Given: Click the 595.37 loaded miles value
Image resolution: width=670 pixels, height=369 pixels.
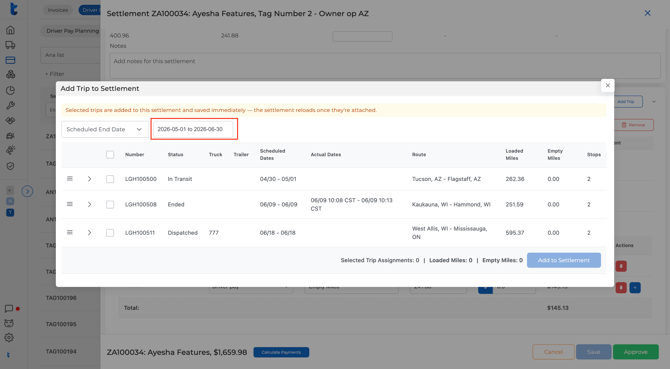Looking at the screenshot, I should [514, 233].
